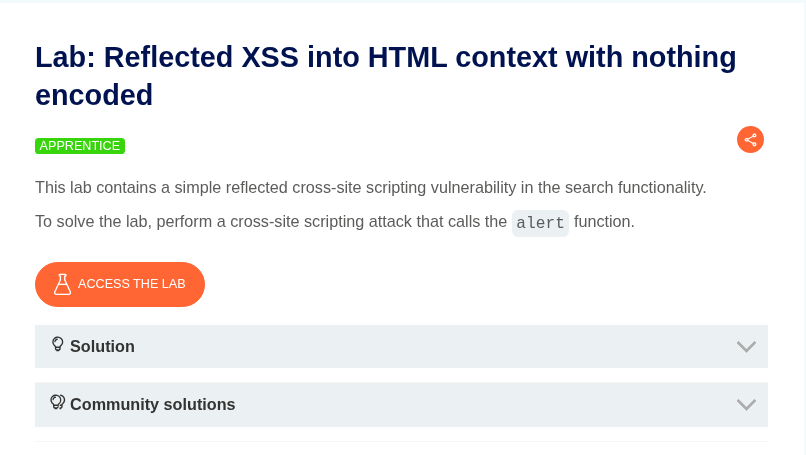
Task: Open the Solution section by its label
Action: (x=102, y=347)
